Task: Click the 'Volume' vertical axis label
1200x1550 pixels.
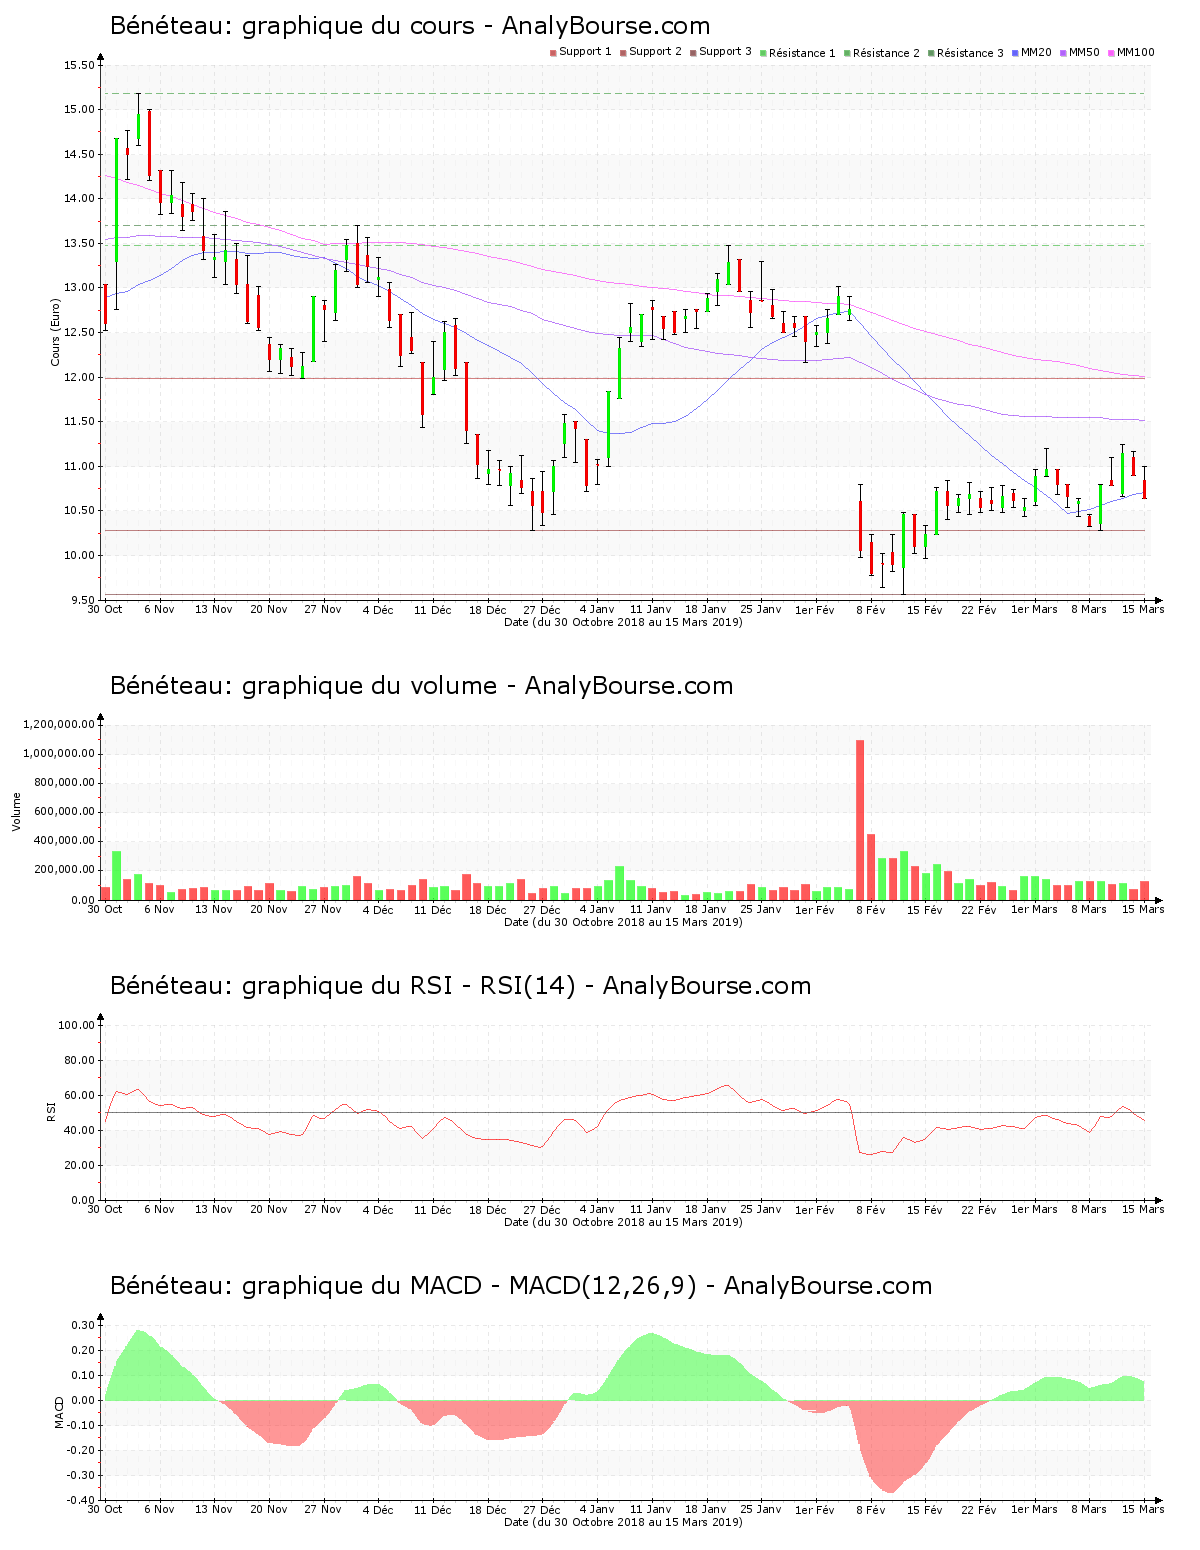Action: click(x=16, y=811)
